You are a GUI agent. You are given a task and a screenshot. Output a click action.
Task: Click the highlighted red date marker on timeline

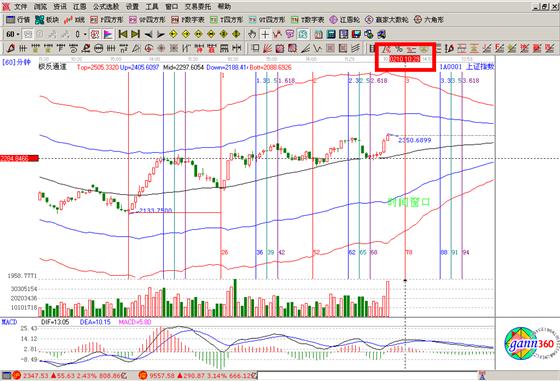pos(405,59)
